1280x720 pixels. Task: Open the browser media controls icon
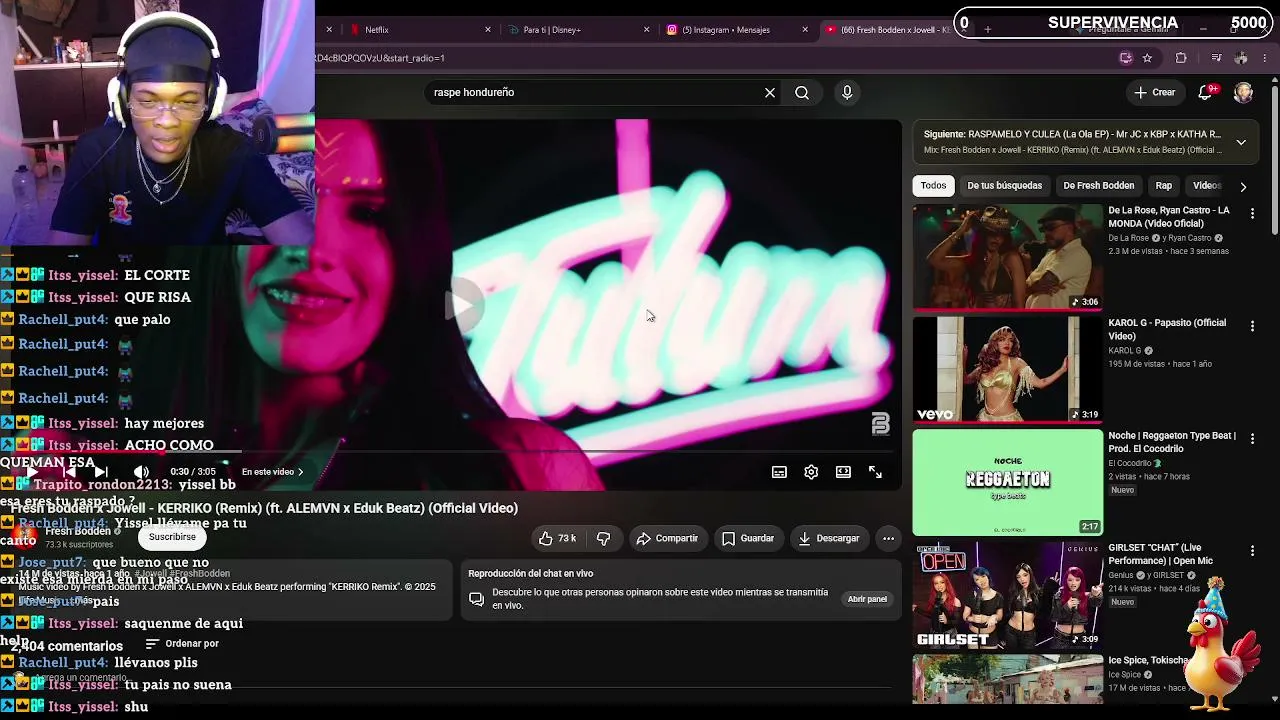coord(1216,58)
